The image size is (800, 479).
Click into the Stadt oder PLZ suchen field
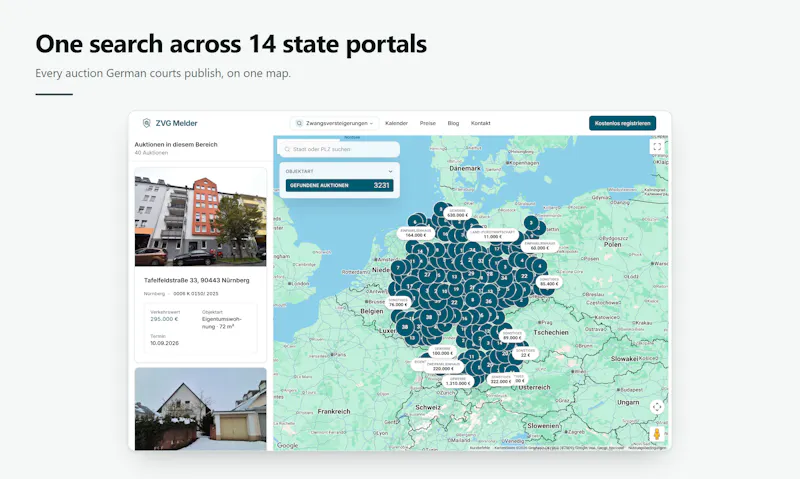pos(339,149)
